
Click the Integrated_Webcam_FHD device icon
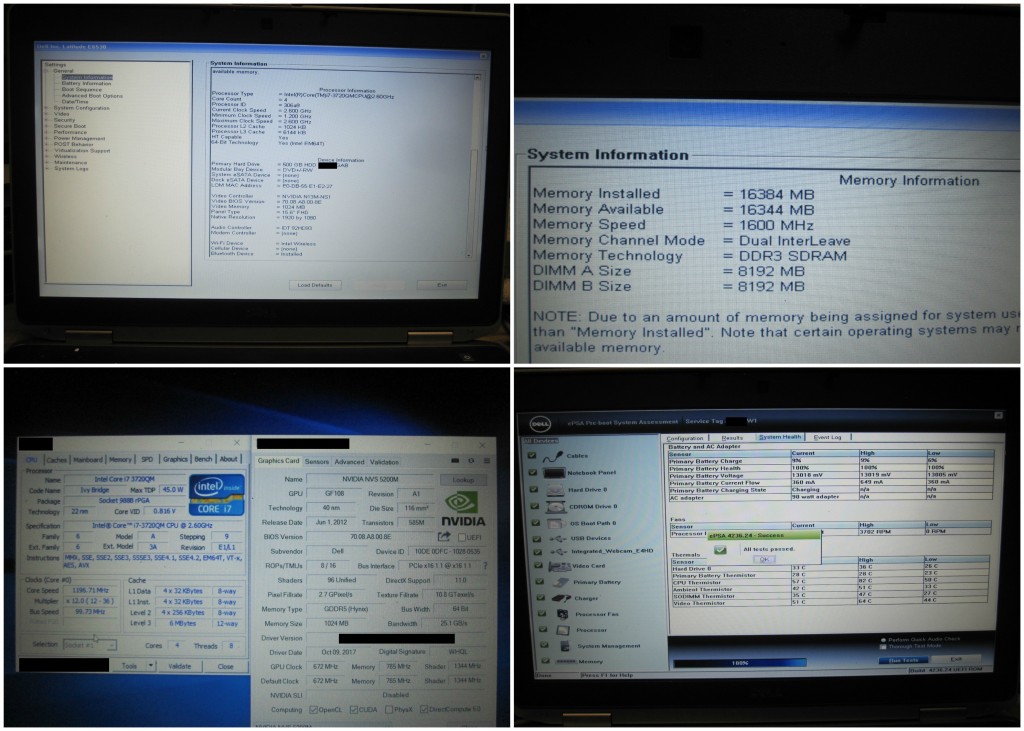(558, 551)
